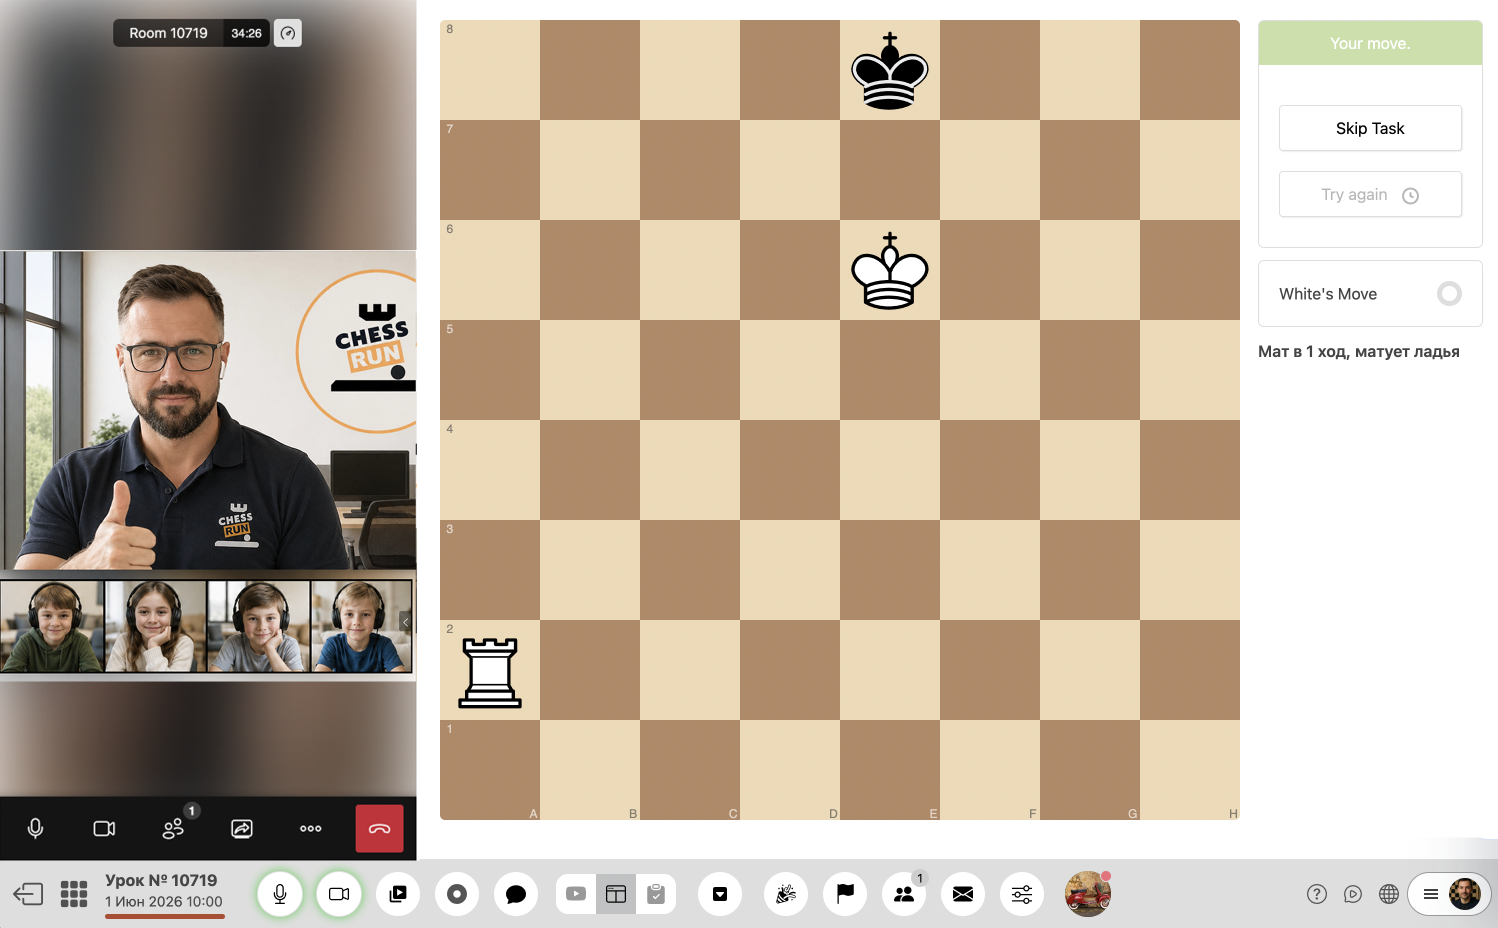
Task: Select the girl student's video thumbnail
Action: click(x=155, y=626)
